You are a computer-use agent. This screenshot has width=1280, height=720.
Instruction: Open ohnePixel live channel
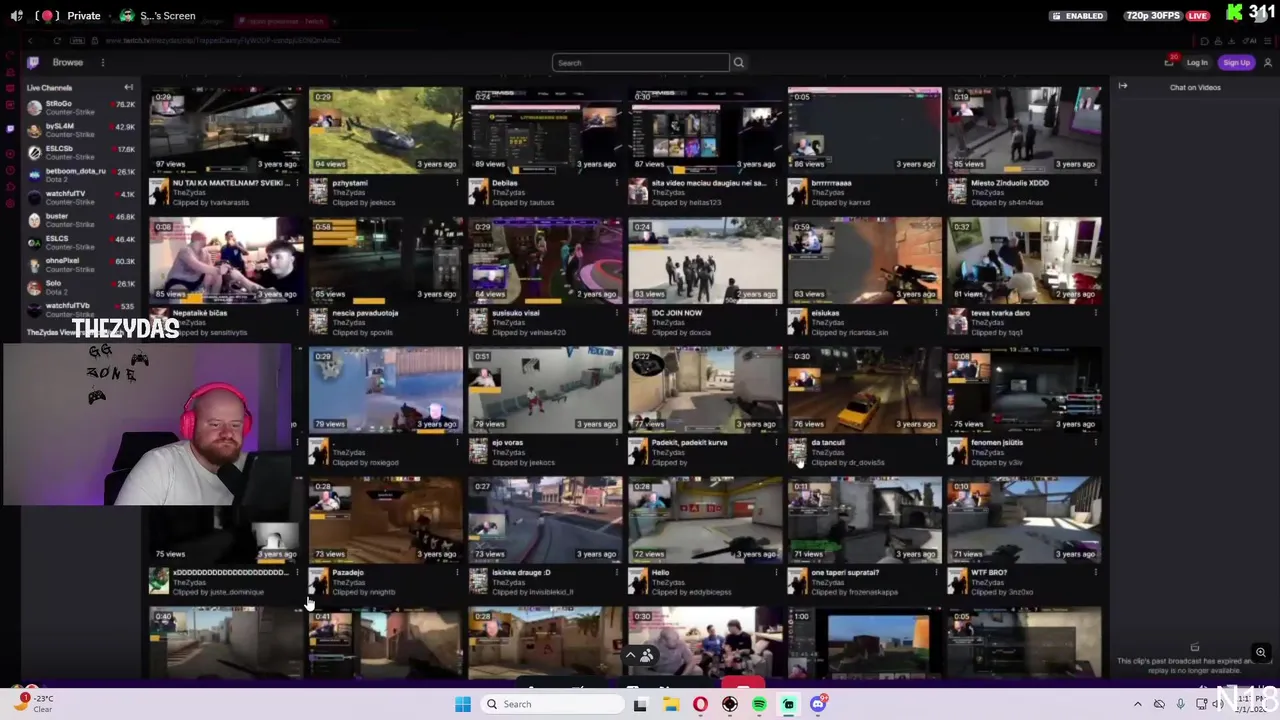click(80, 264)
